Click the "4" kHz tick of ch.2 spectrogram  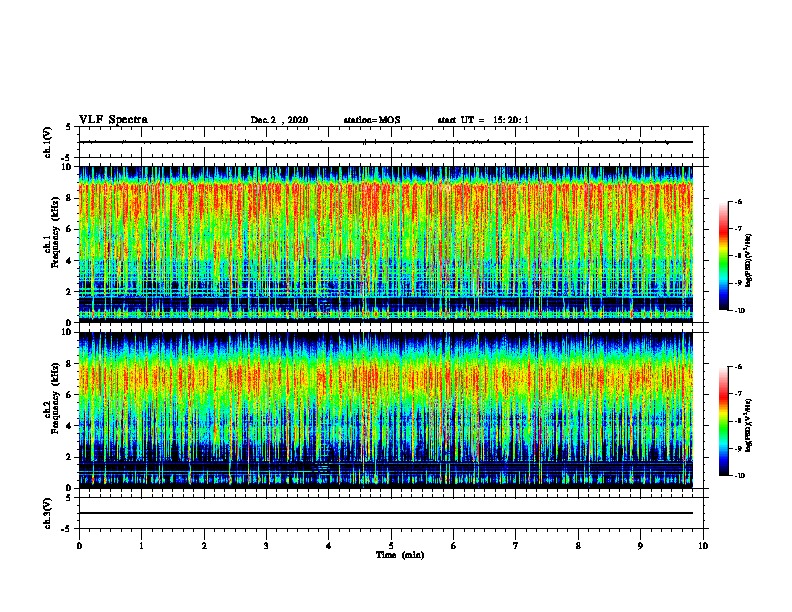pyautogui.click(x=69, y=426)
